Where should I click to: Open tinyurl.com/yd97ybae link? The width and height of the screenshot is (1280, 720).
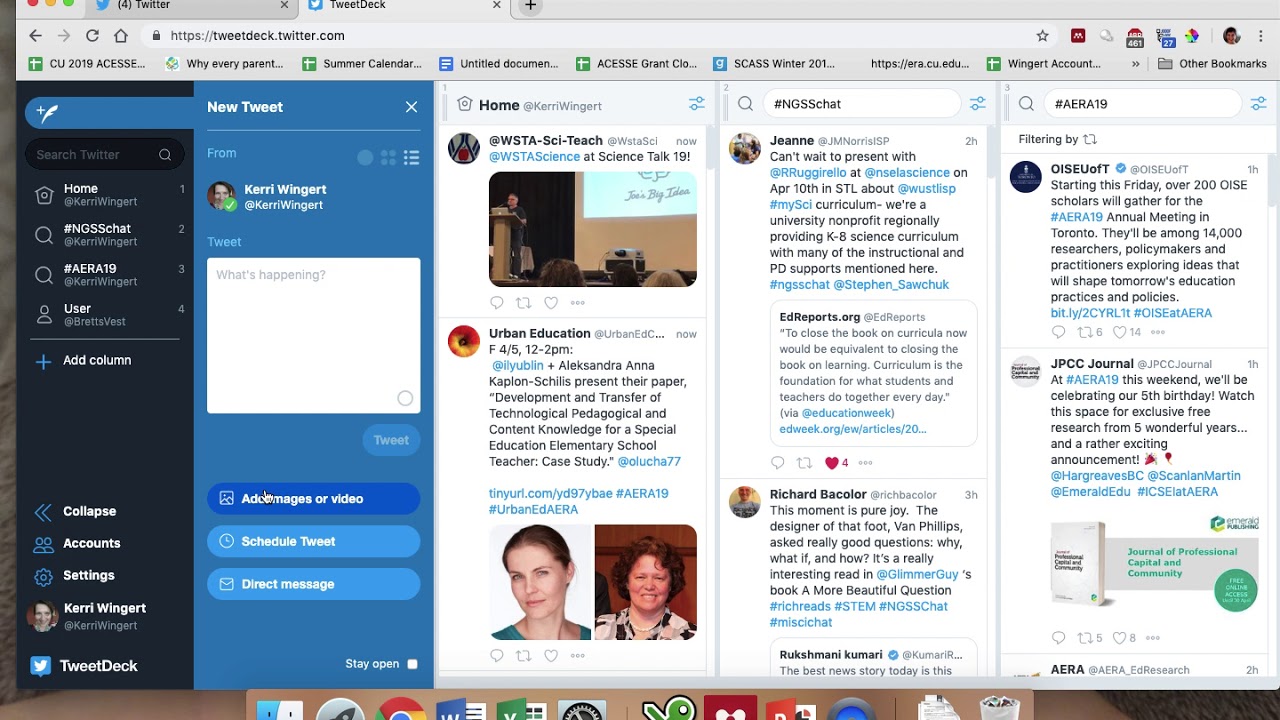[x=550, y=494]
